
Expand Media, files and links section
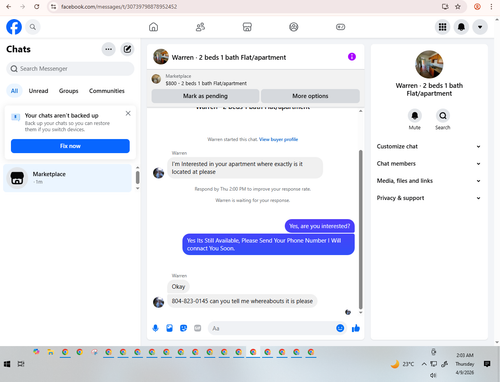(x=429, y=181)
